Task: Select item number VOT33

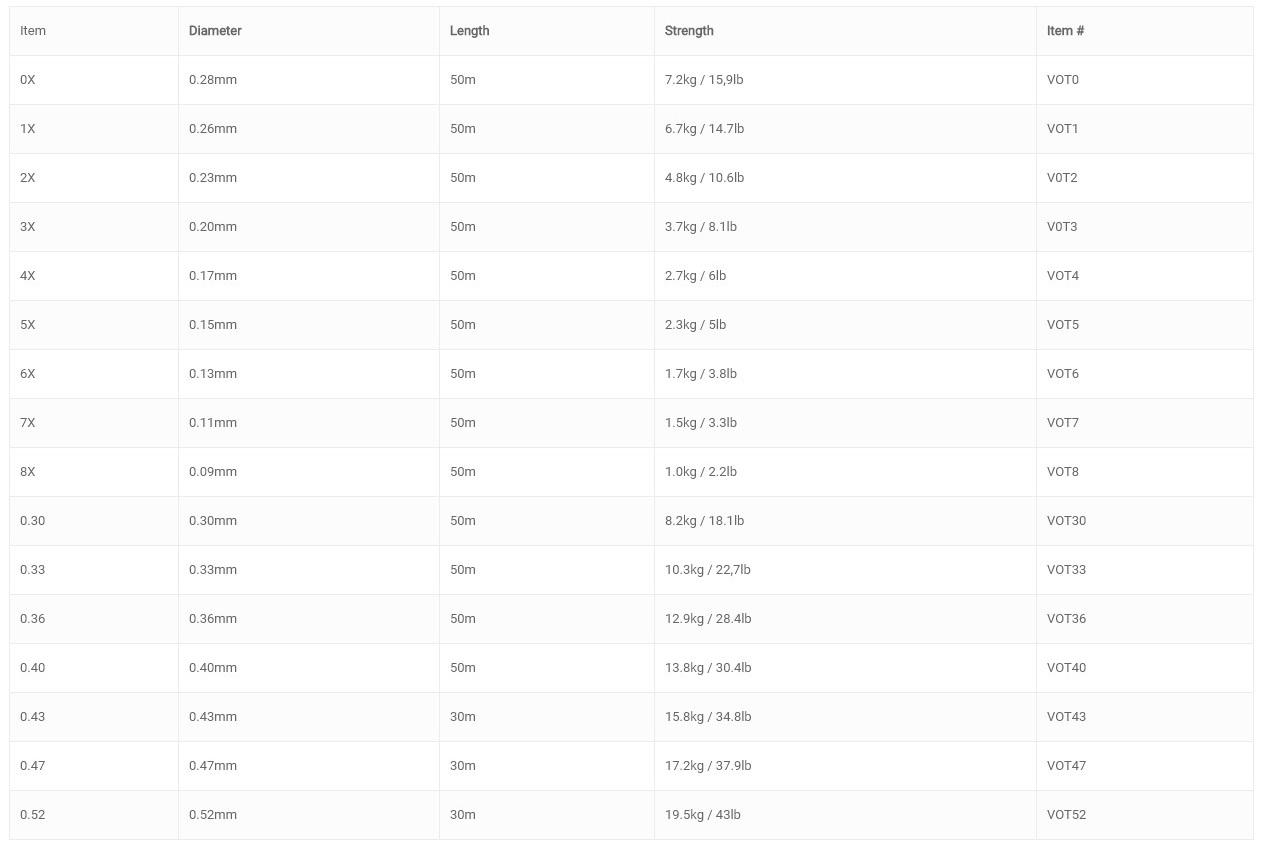Action: point(1066,570)
